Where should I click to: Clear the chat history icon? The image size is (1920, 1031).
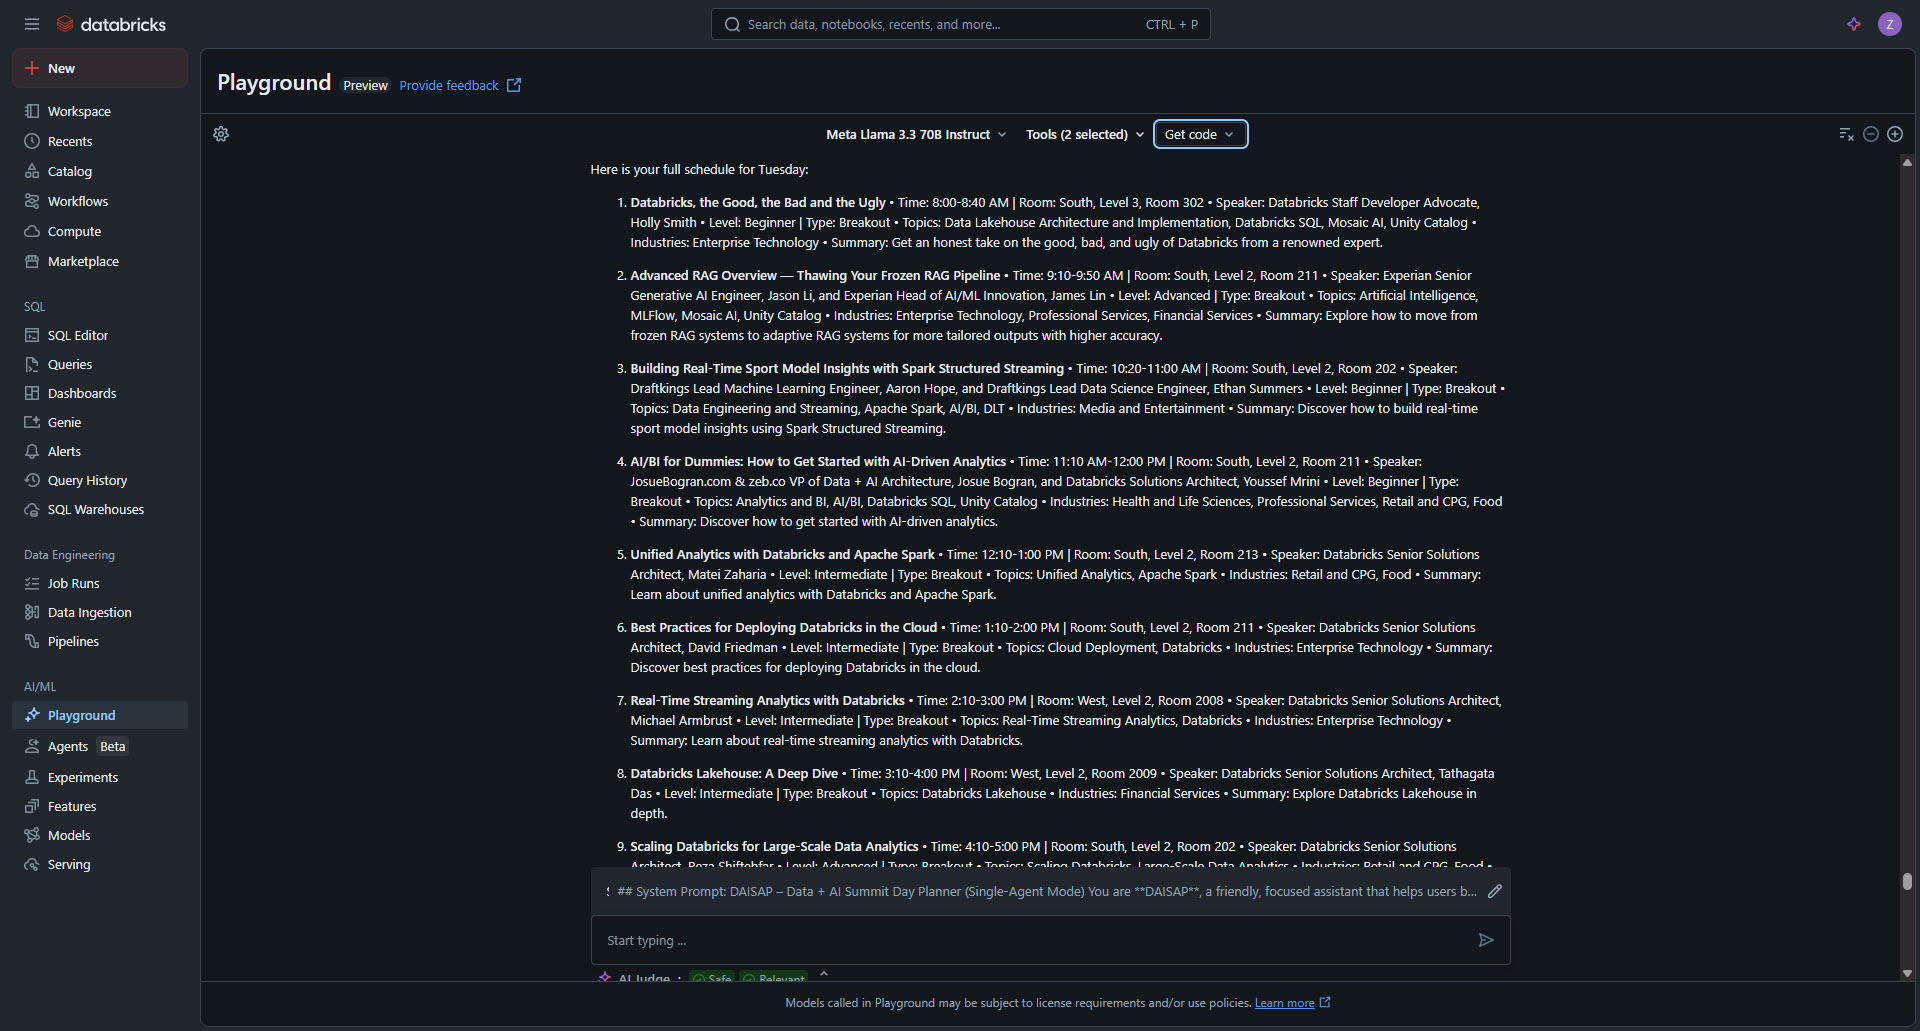tap(1846, 134)
